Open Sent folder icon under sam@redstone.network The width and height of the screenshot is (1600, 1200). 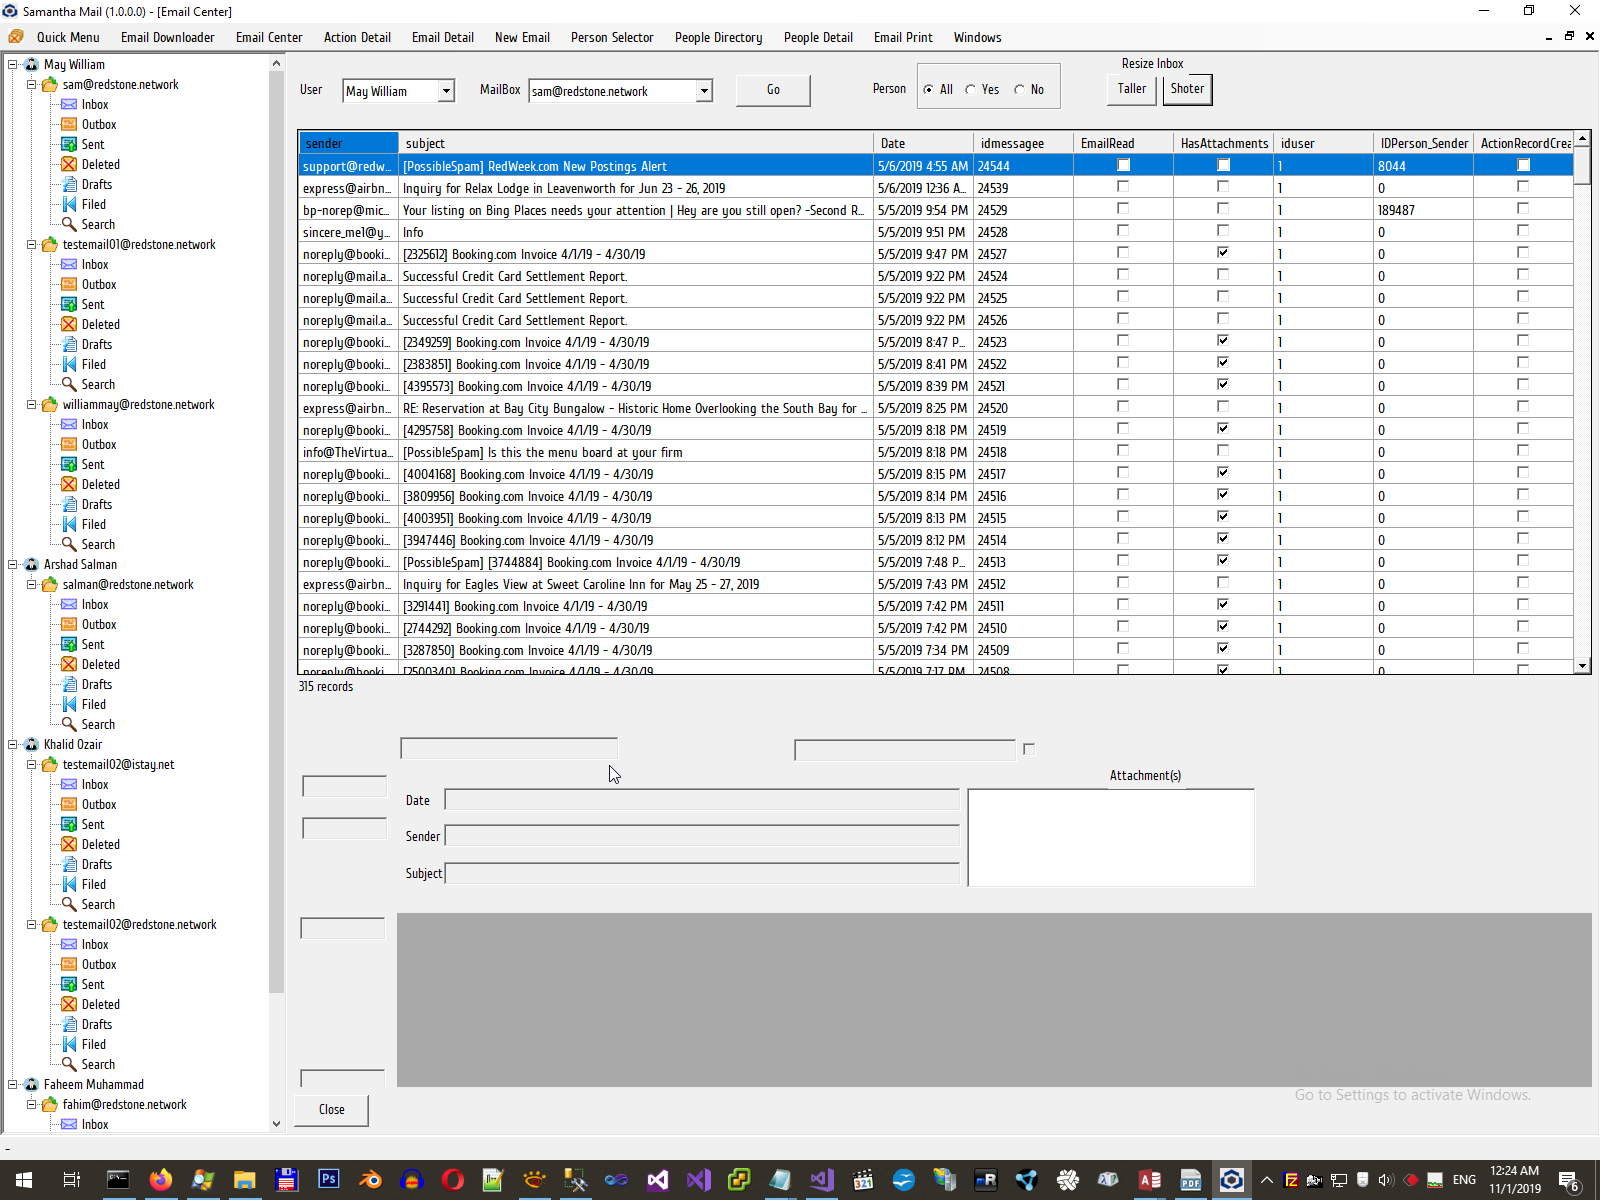[69, 144]
